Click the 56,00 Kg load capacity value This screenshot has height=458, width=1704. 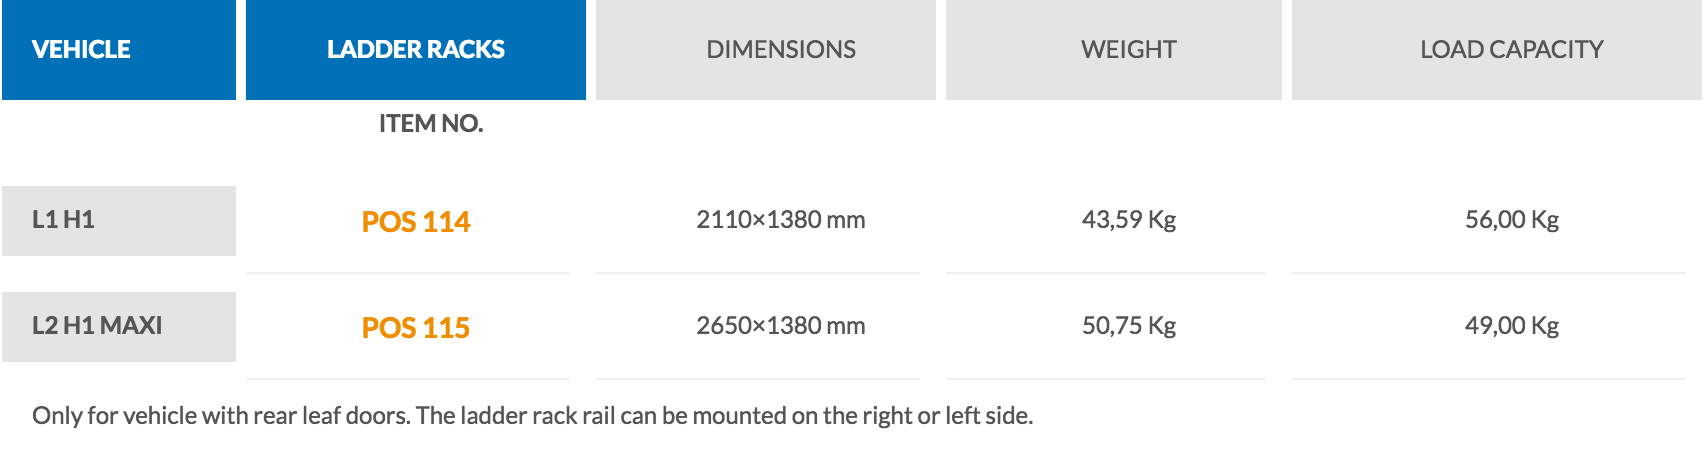[1512, 219]
